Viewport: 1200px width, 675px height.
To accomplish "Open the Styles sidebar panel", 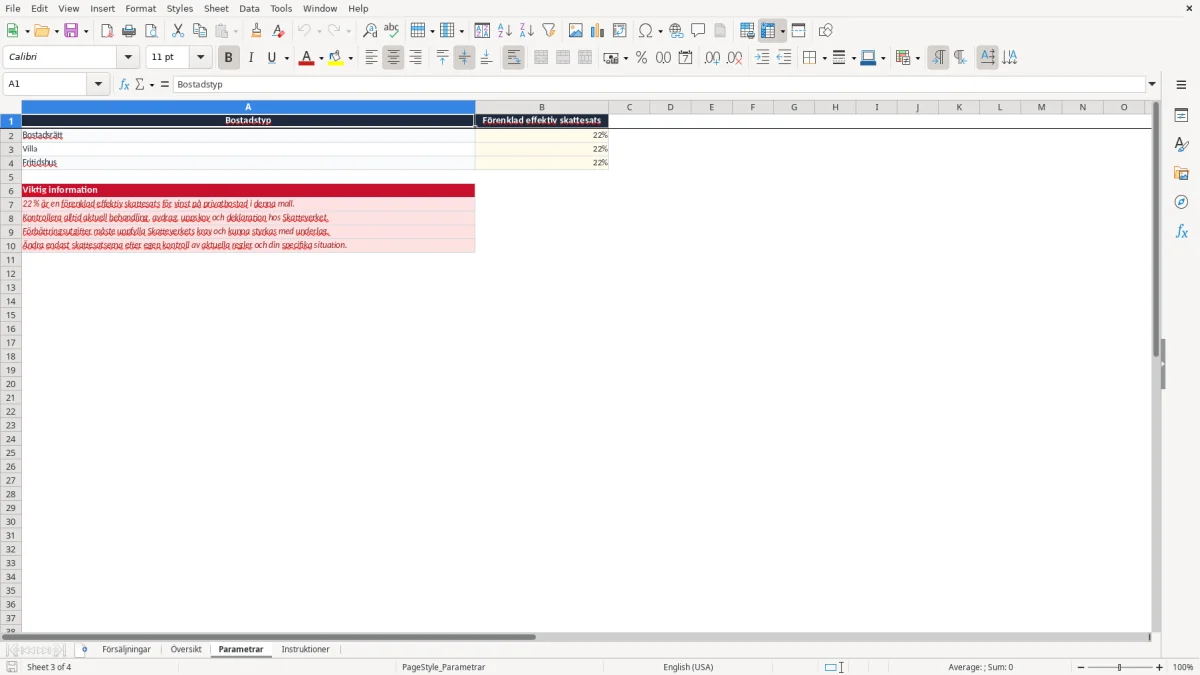I will pos(1181,144).
